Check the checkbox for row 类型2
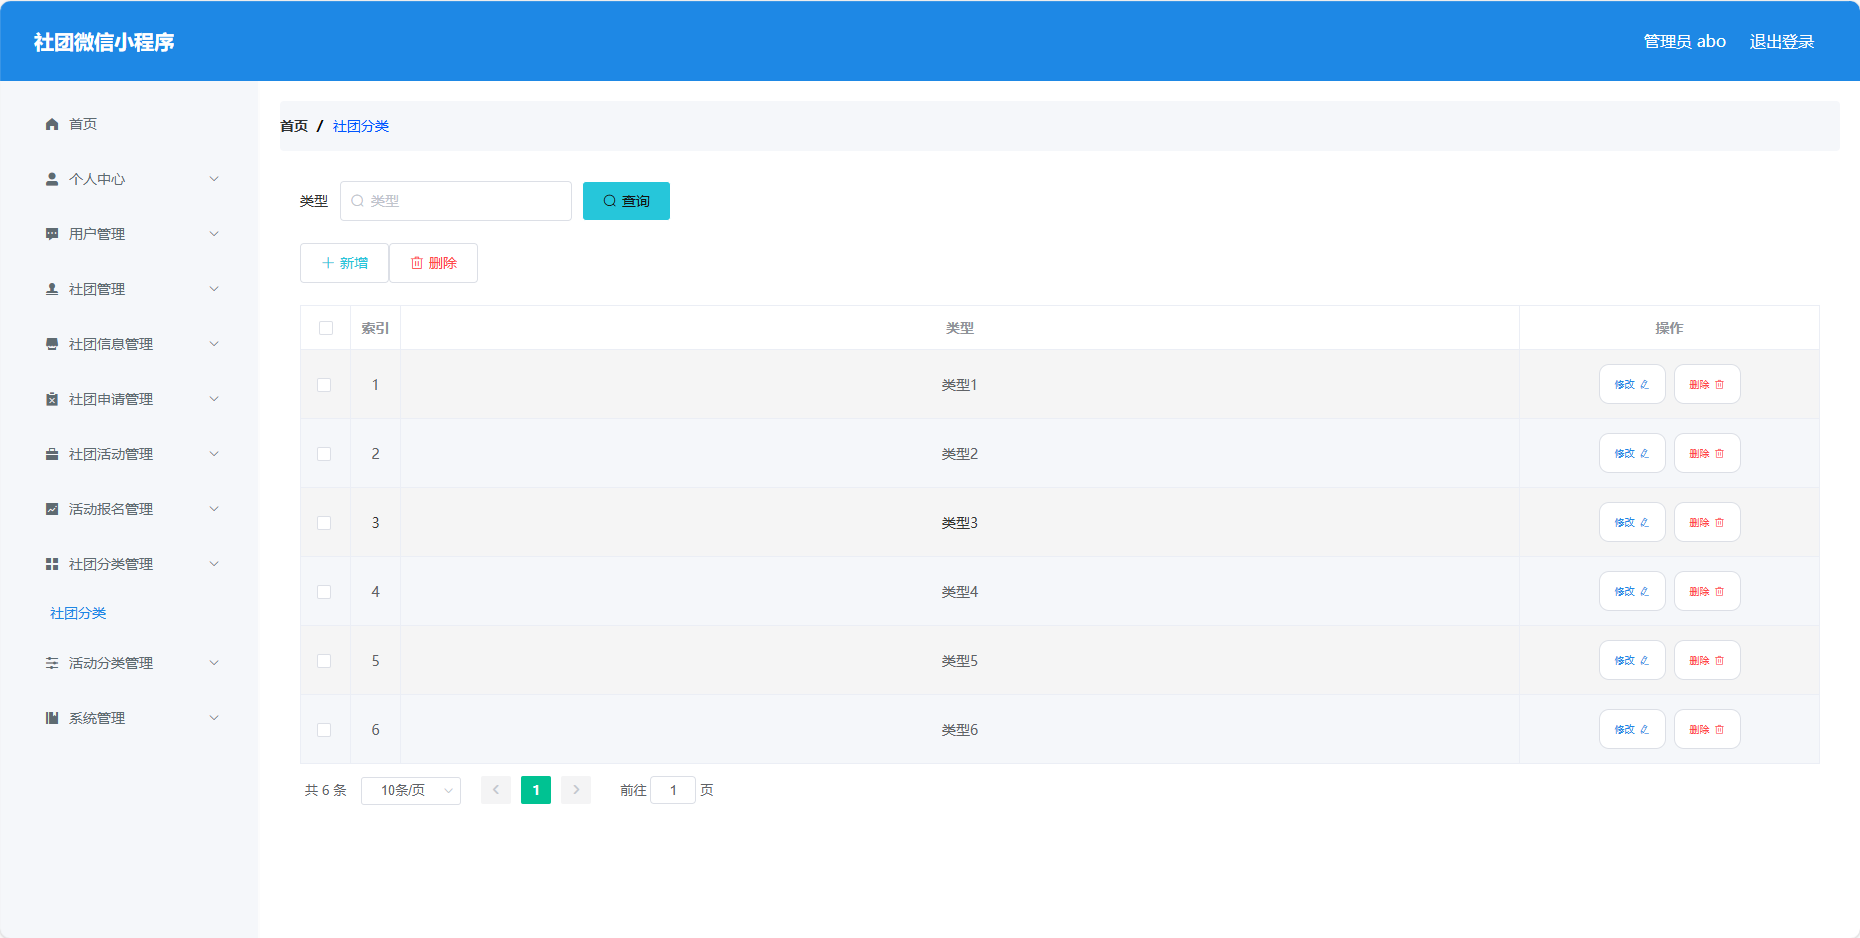The width and height of the screenshot is (1860, 938). tap(324, 454)
